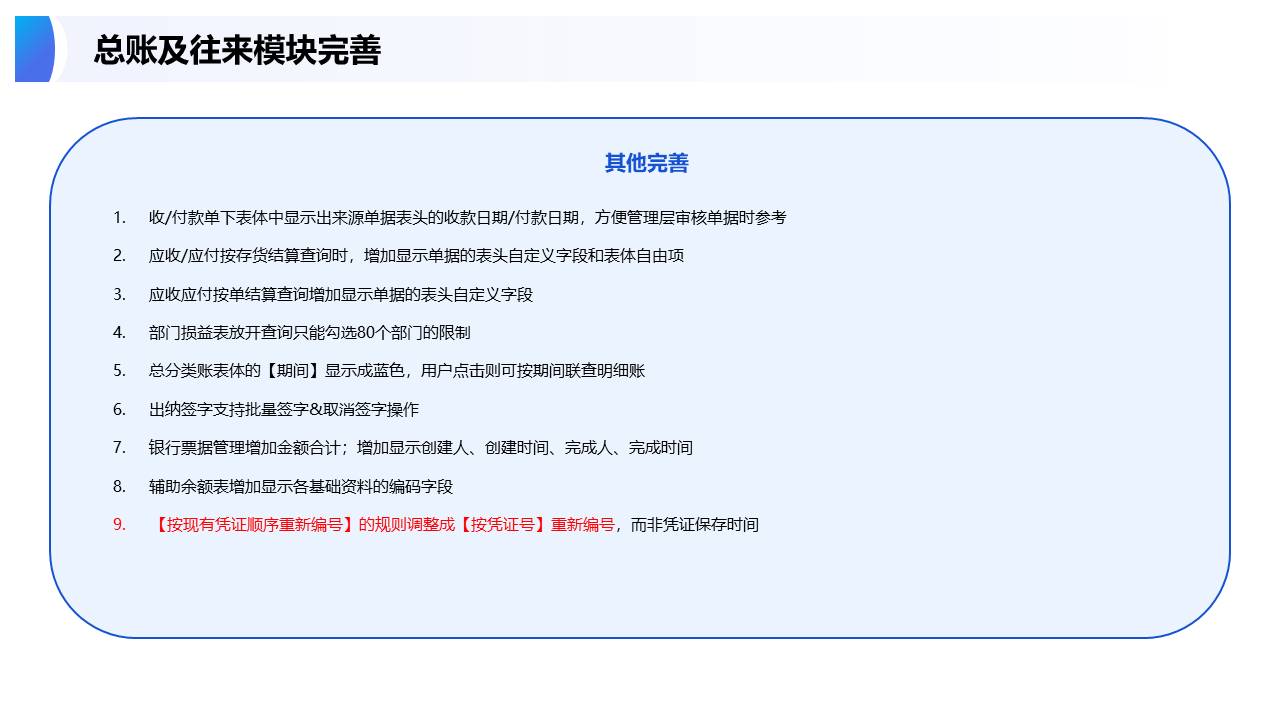
Task: Select the 出纳签字支持批量签字 line
Action: pyautogui.click(x=284, y=409)
